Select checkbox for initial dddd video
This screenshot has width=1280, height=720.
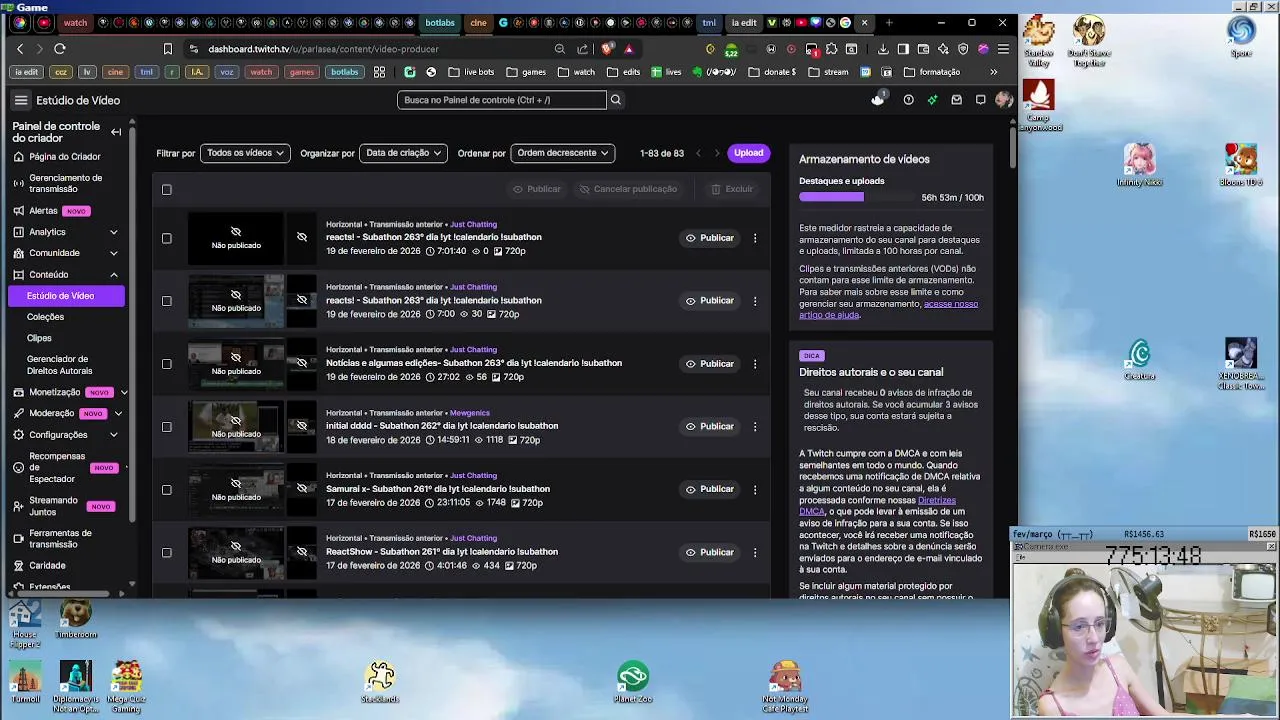coord(167,427)
